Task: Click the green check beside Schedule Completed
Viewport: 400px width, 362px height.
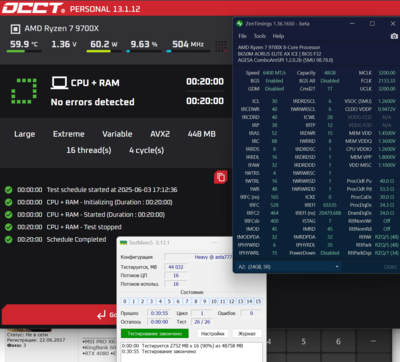Action: click(x=9, y=239)
